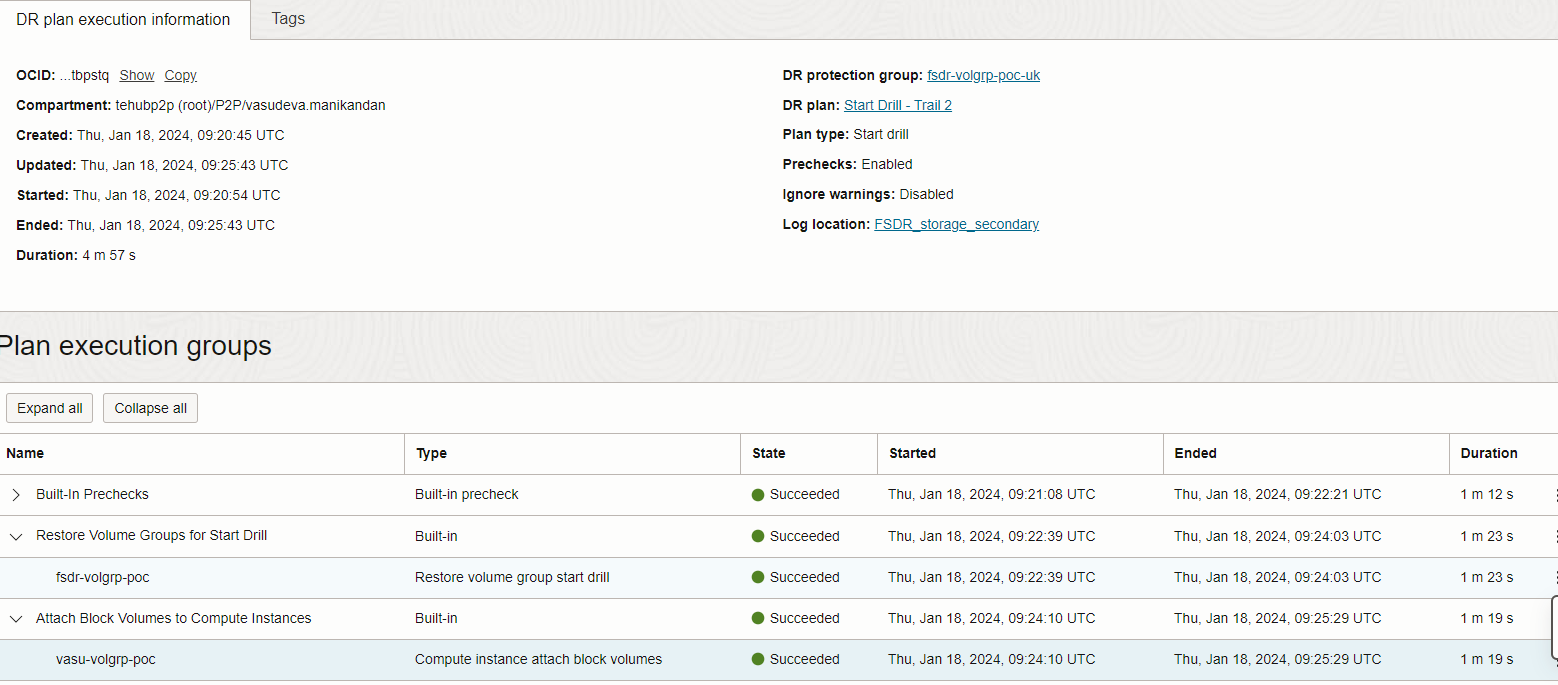Screen dimensions: 1558x685
Task: Copy the OCID value
Action: point(180,75)
